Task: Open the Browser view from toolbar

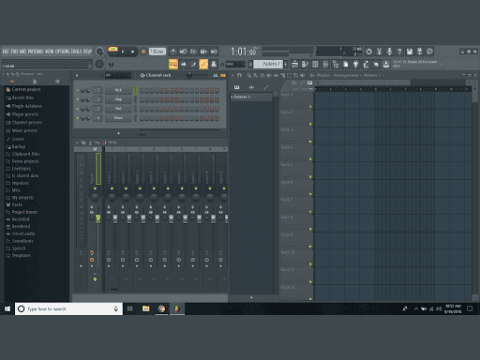Action: pos(335,64)
